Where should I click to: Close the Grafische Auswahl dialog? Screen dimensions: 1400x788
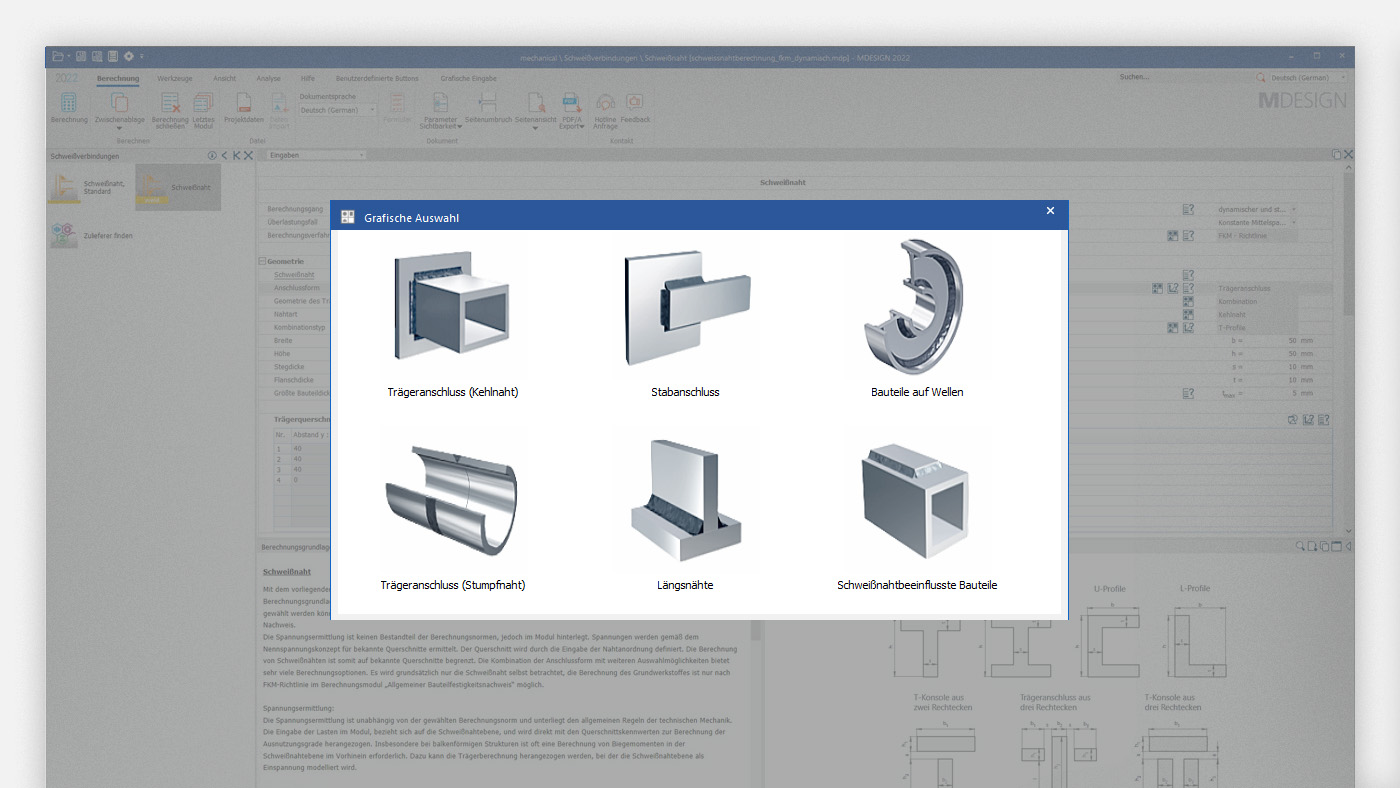tap(1050, 211)
